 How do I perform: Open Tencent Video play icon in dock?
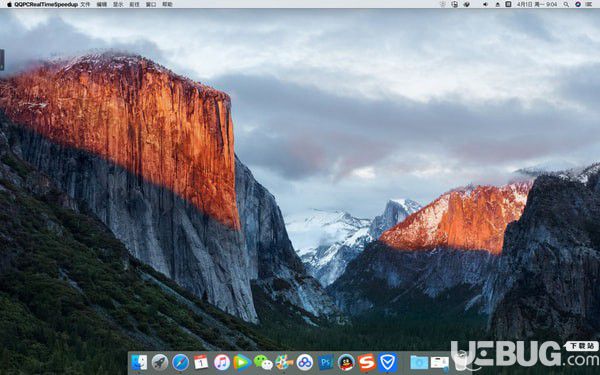[x=242, y=362]
